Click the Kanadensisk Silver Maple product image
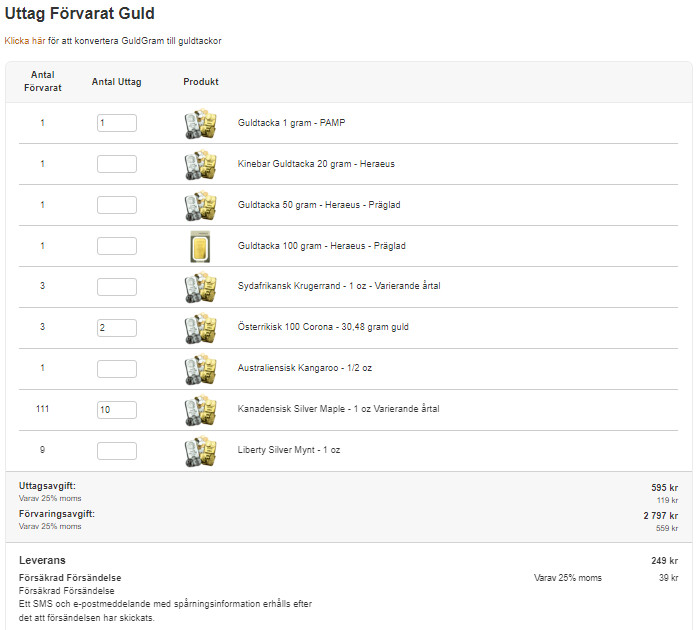699x630 pixels. [x=201, y=410]
